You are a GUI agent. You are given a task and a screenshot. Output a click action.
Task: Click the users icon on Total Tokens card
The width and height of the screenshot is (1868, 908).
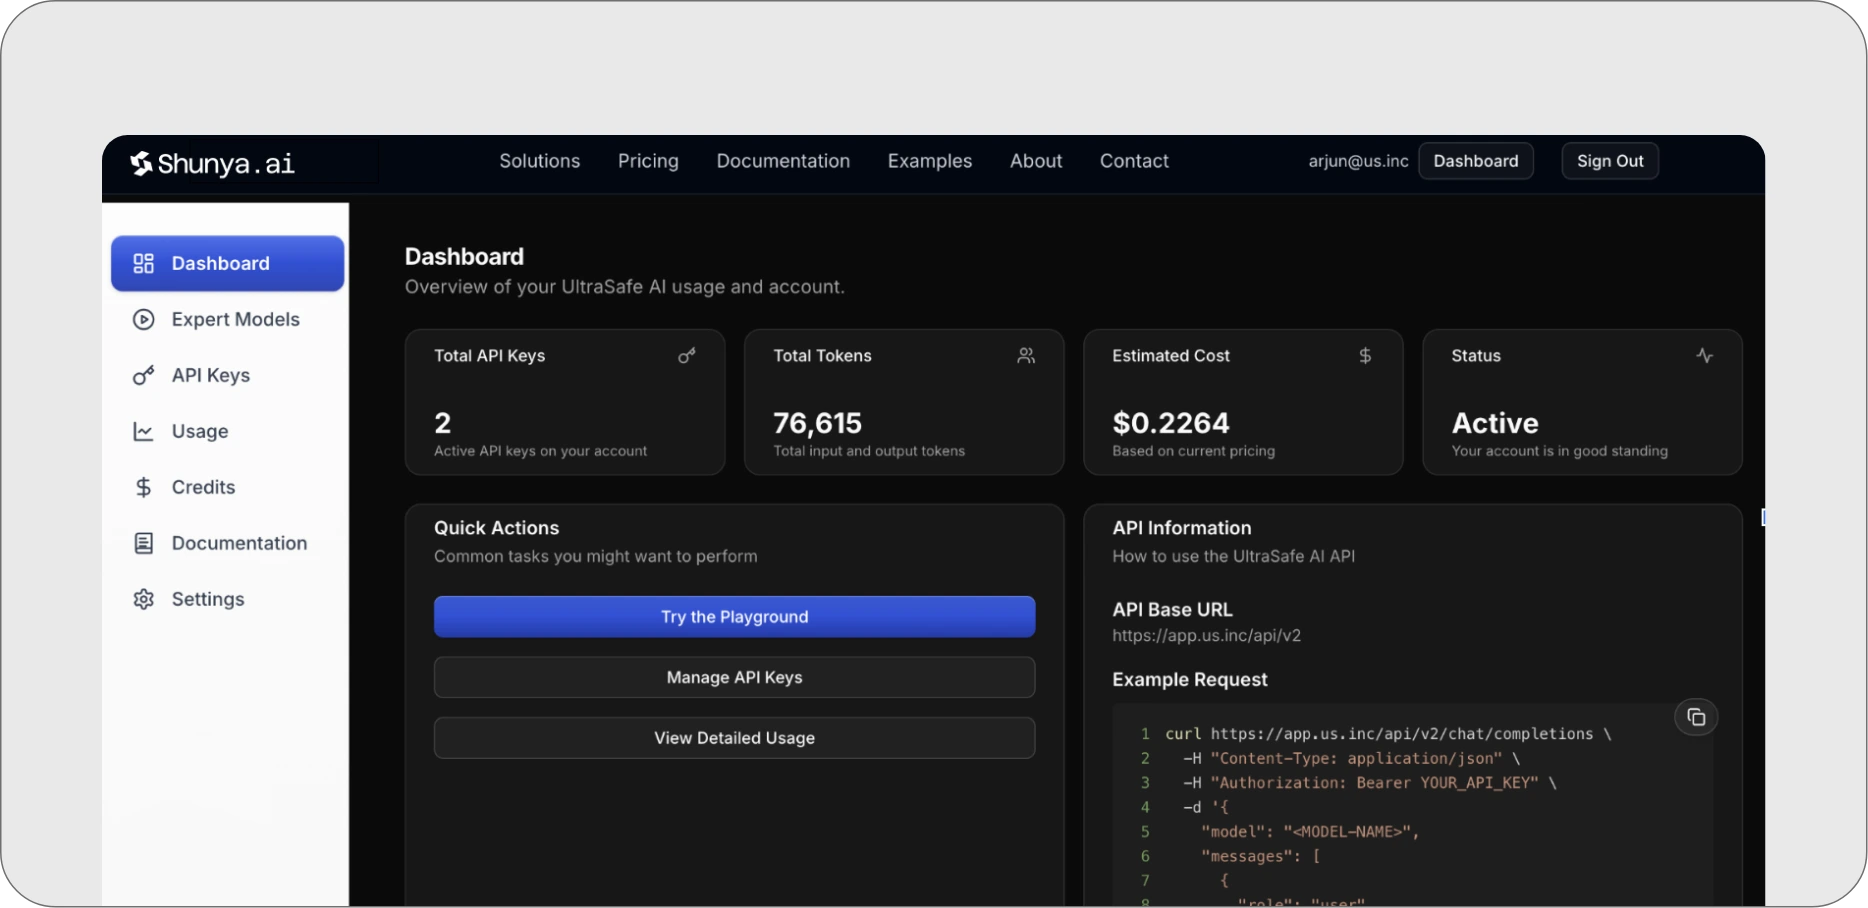(x=1026, y=356)
